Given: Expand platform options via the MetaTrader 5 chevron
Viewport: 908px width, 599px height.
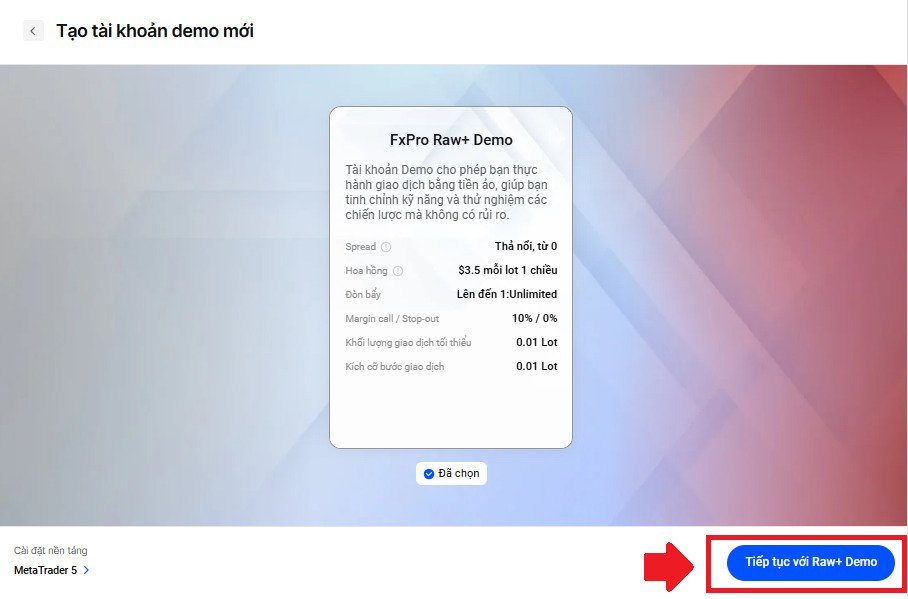Looking at the screenshot, I should point(87,570).
